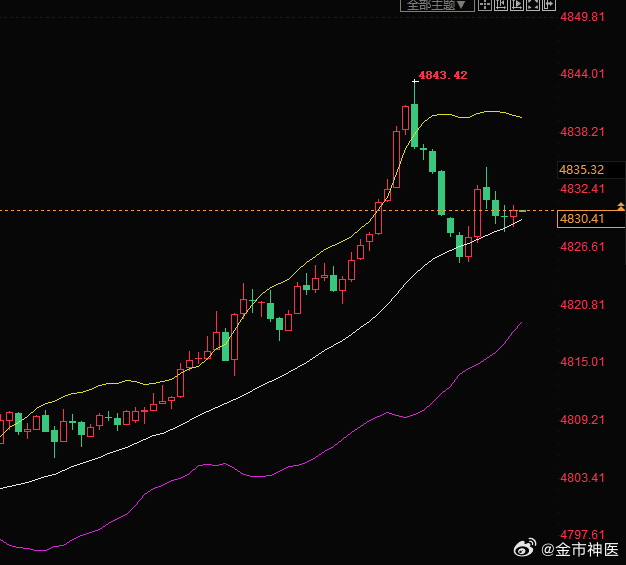626x565 pixels.
Task: Click the 4830.41 current price box
Action: 590,219
